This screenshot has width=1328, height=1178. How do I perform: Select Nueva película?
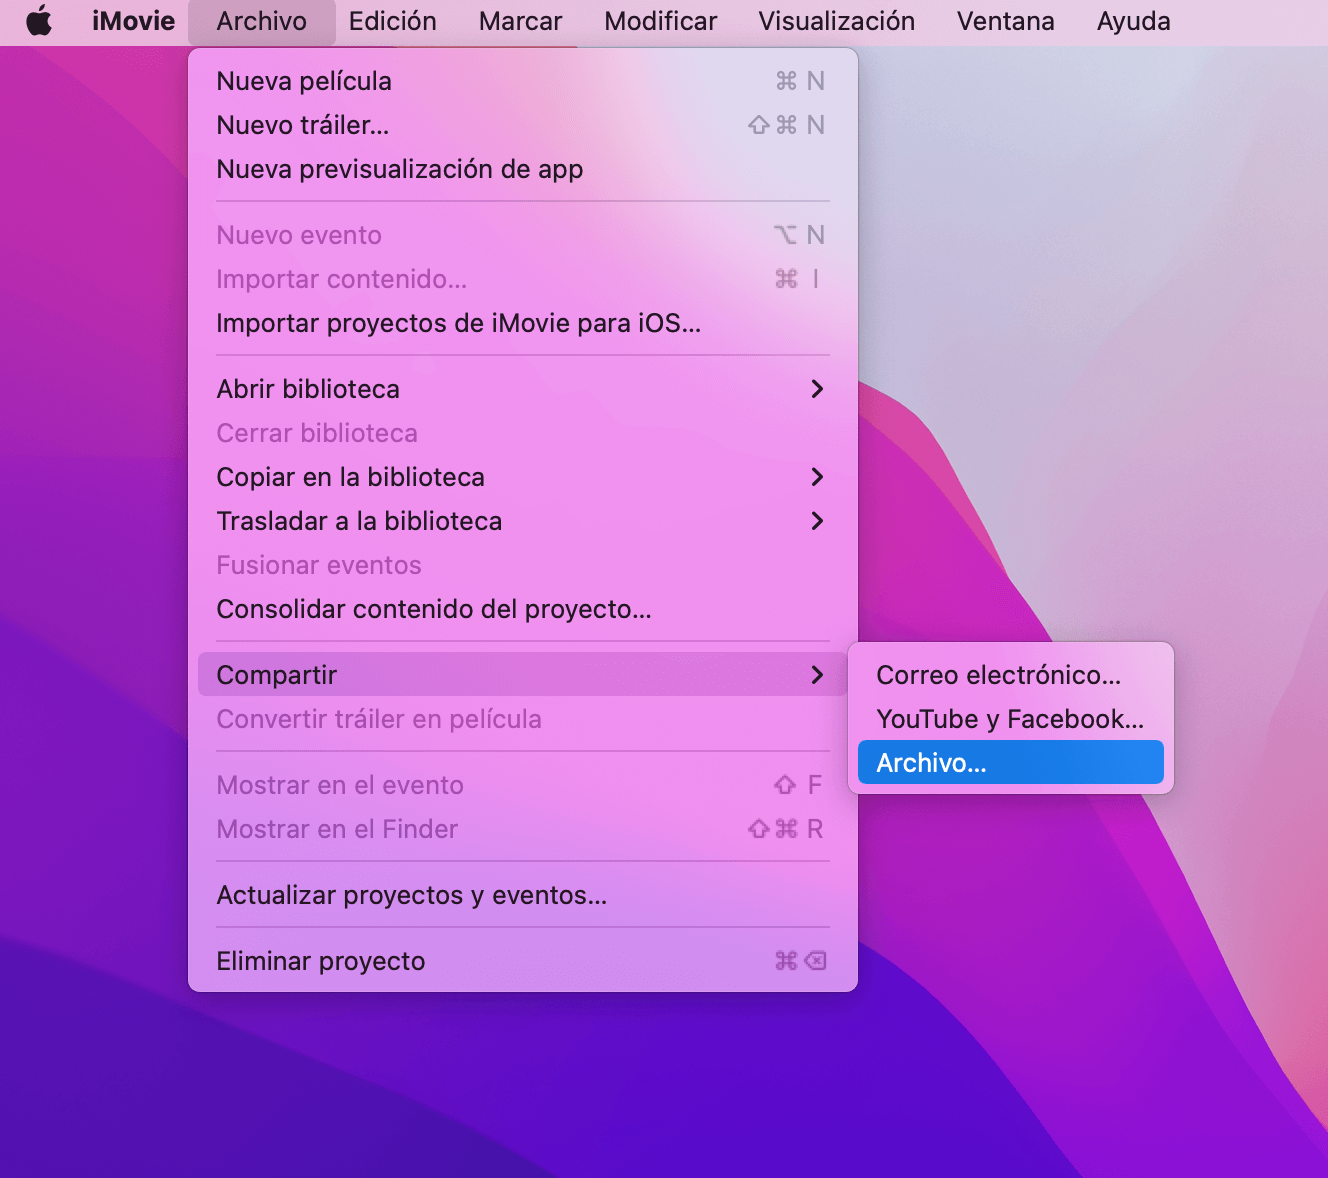tap(304, 81)
